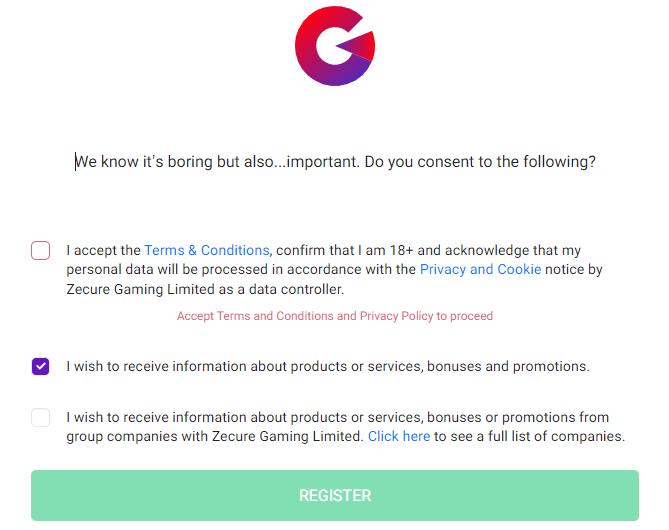Click the 'to see a full list of companies' text
Screen dimensions: 669x530
(x=529, y=436)
